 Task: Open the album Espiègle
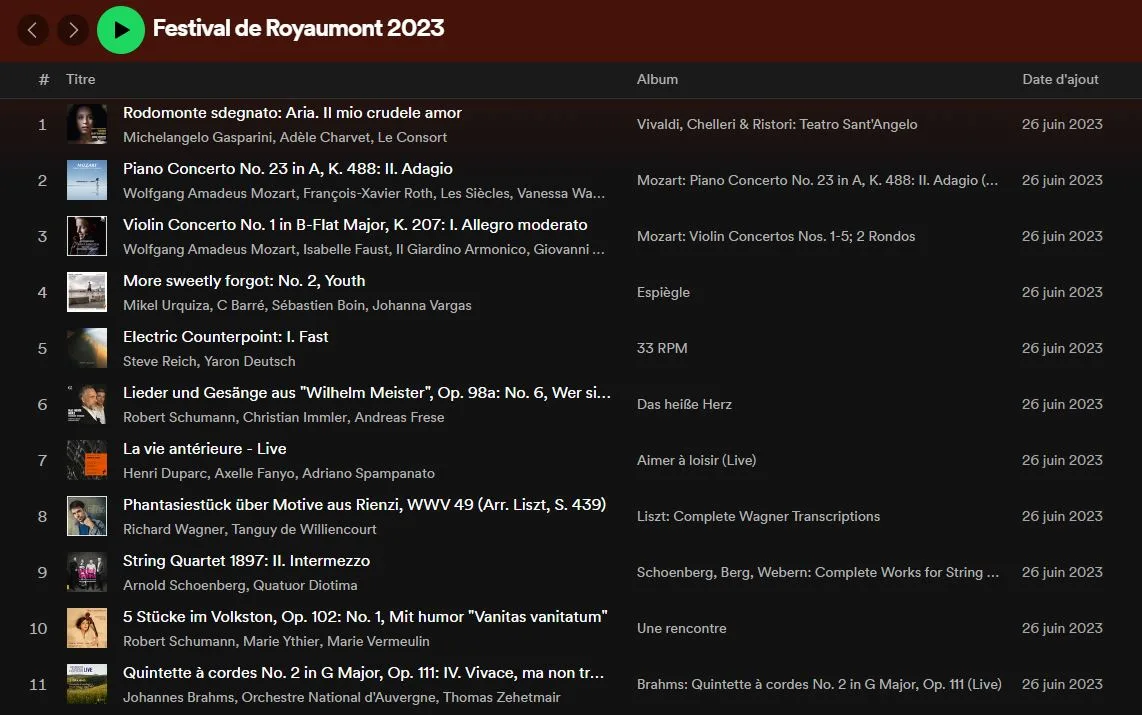[663, 292]
